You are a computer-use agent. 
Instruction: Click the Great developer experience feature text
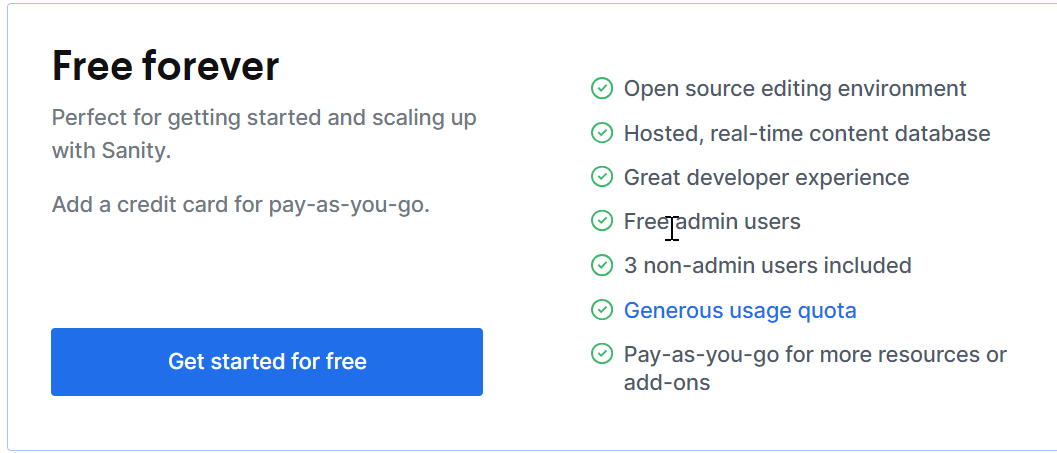coord(766,178)
